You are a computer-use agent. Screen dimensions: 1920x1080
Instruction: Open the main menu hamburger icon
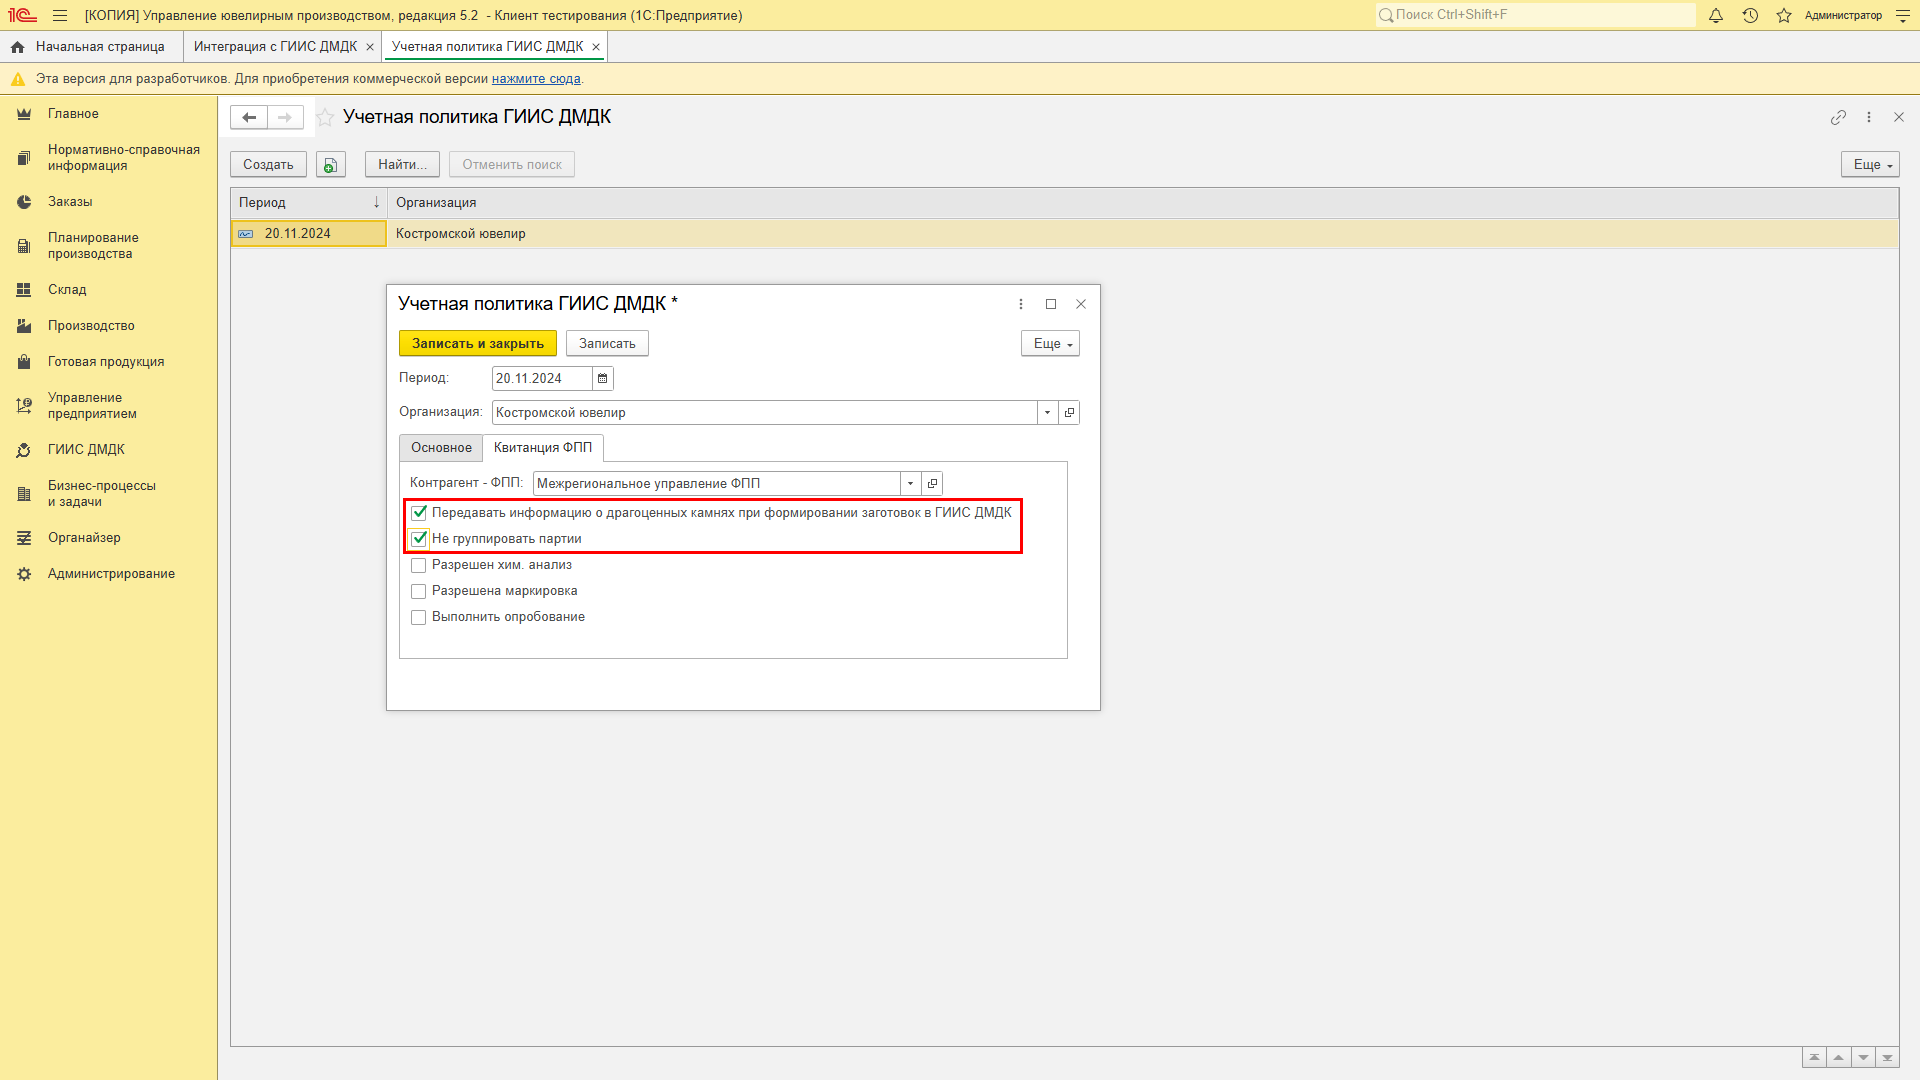pyautogui.click(x=60, y=15)
